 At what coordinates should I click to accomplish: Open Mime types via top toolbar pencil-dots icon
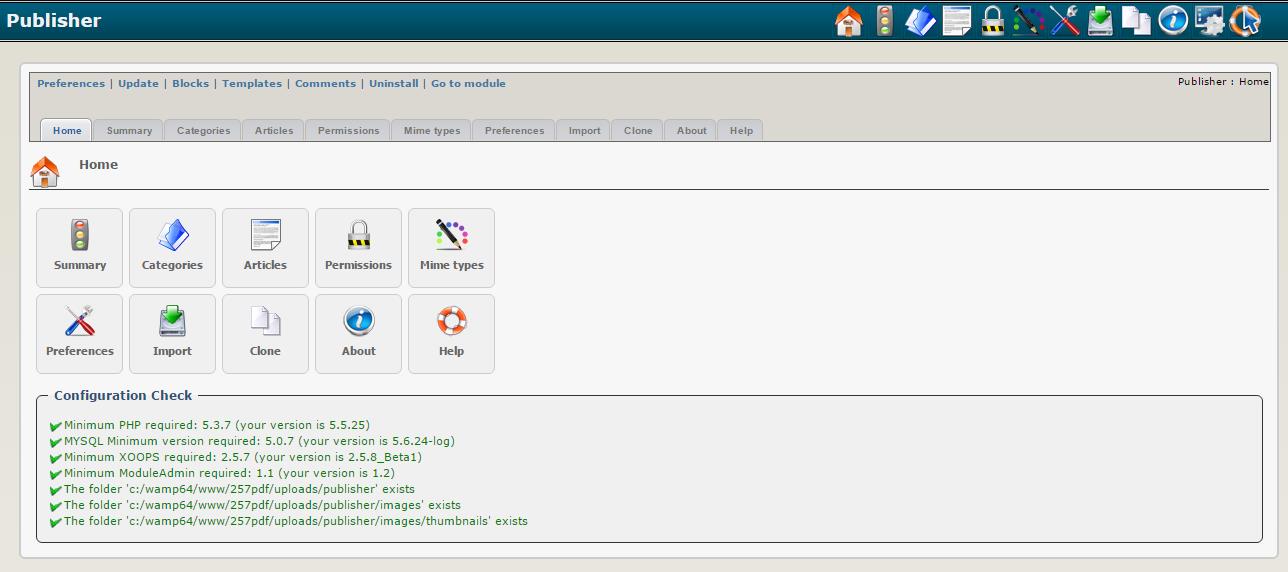click(x=1028, y=21)
